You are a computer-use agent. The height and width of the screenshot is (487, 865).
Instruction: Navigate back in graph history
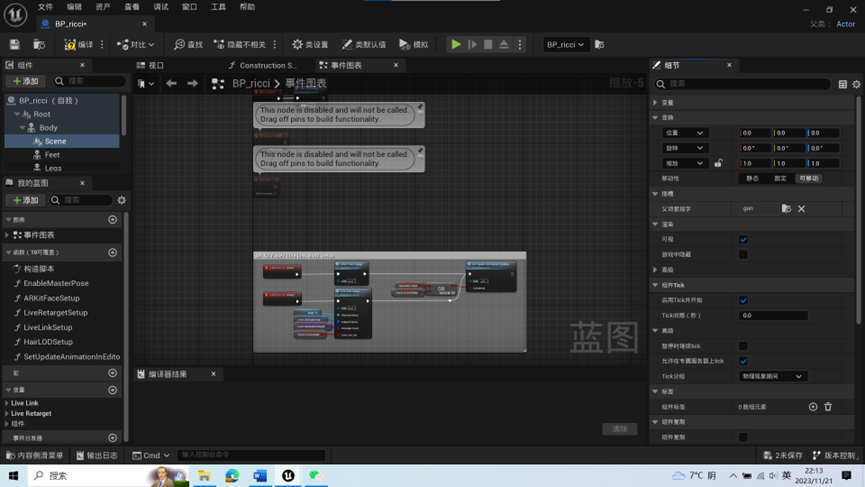coord(171,83)
